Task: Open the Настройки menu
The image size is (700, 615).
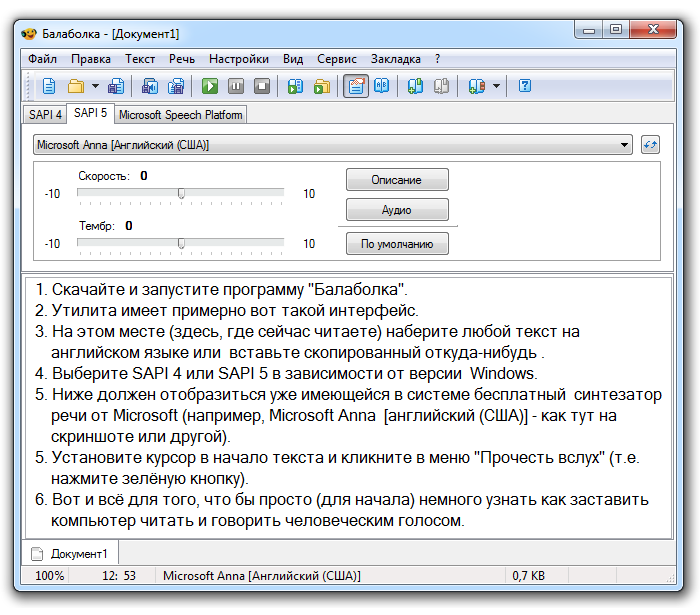Action: pyautogui.click(x=239, y=59)
